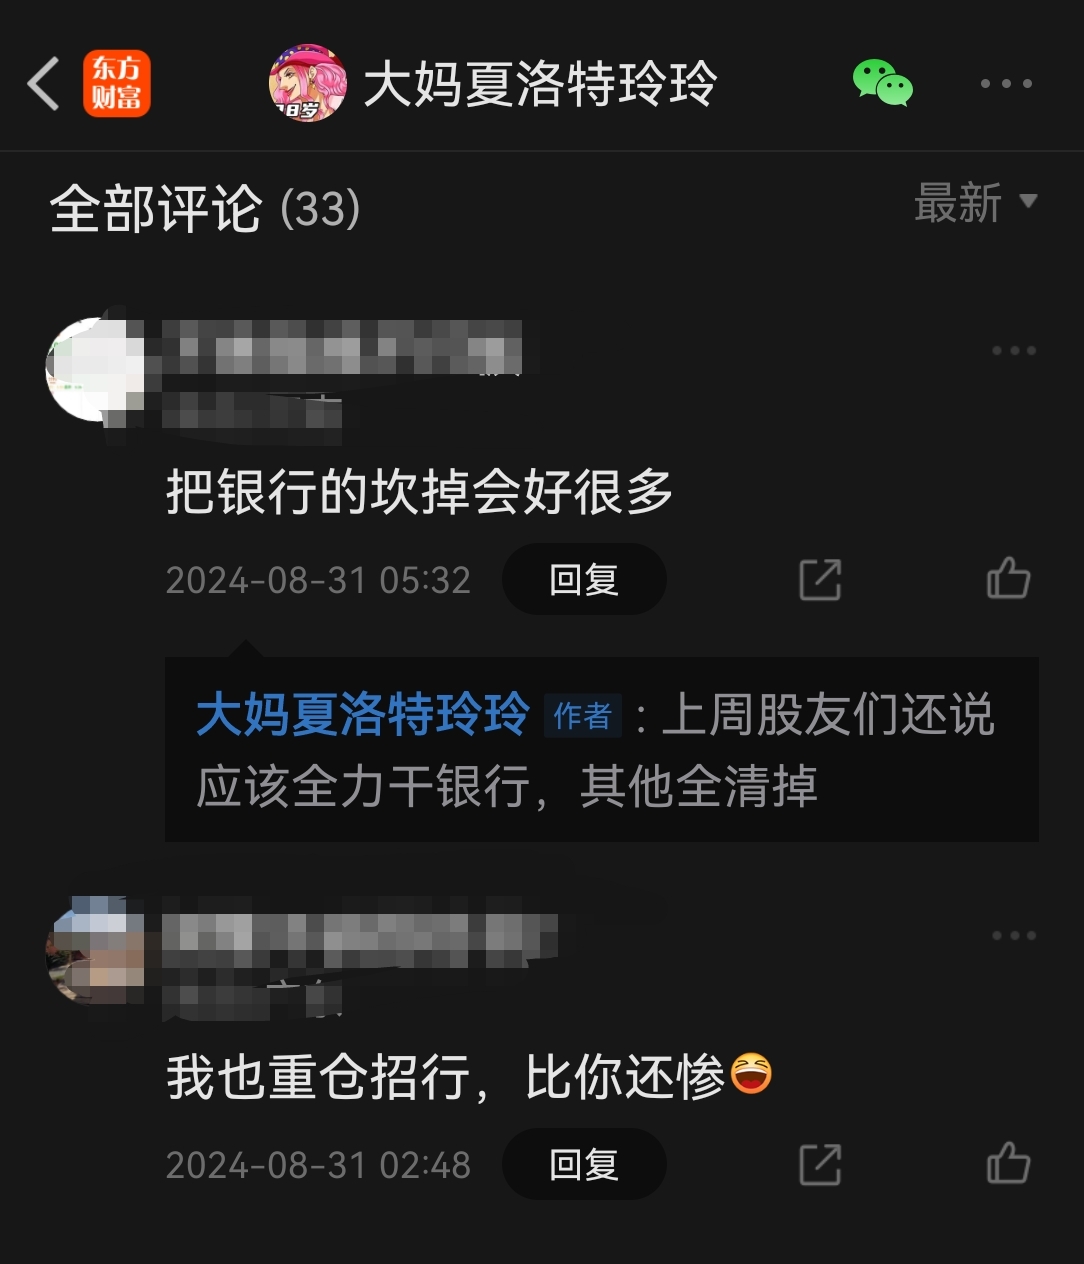Open the first commenter's blurred avatar

pyautogui.click(x=95, y=370)
